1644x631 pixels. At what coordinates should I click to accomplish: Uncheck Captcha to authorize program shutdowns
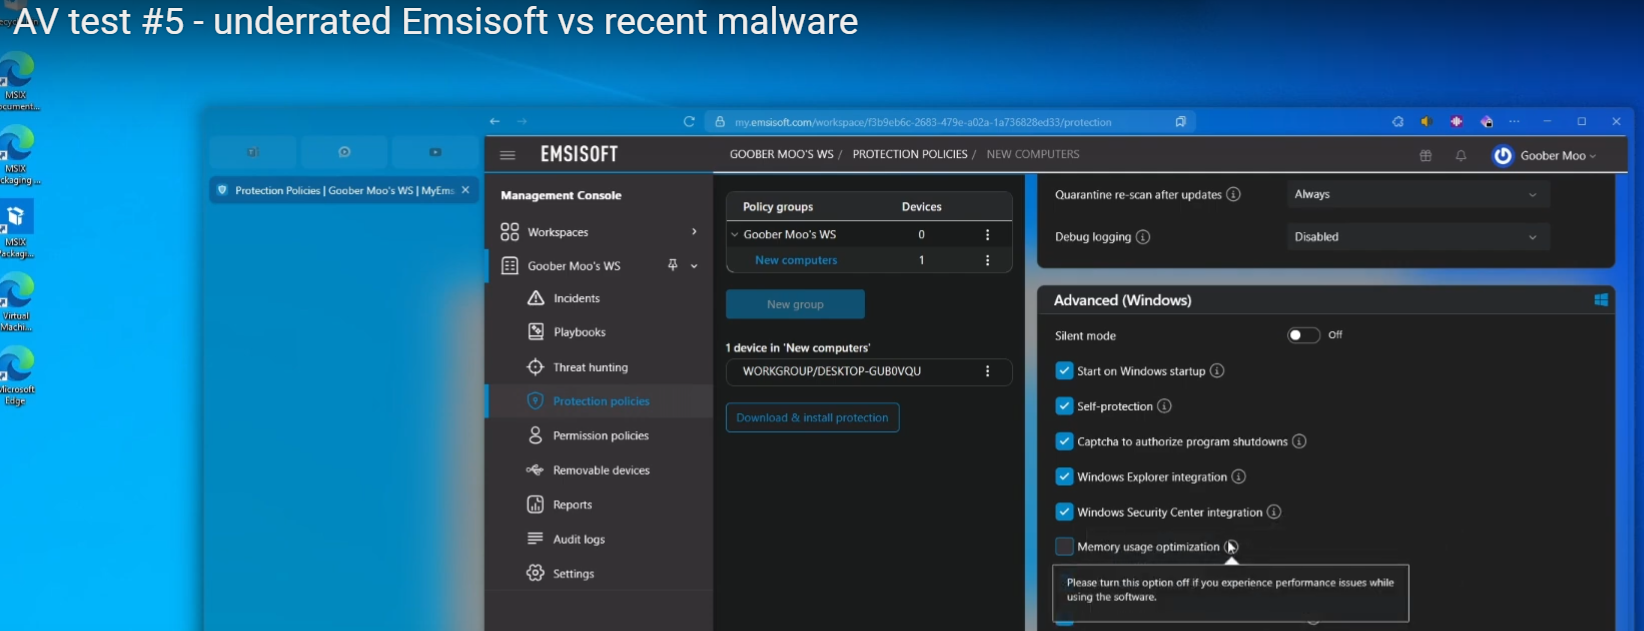(x=1064, y=441)
